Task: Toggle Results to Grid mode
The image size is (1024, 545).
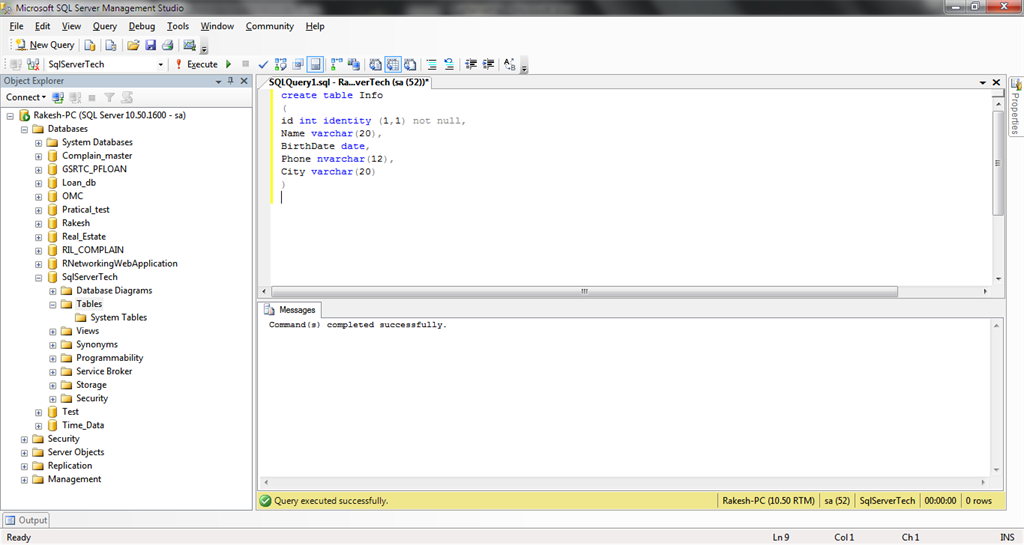Action: pos(392,64)
